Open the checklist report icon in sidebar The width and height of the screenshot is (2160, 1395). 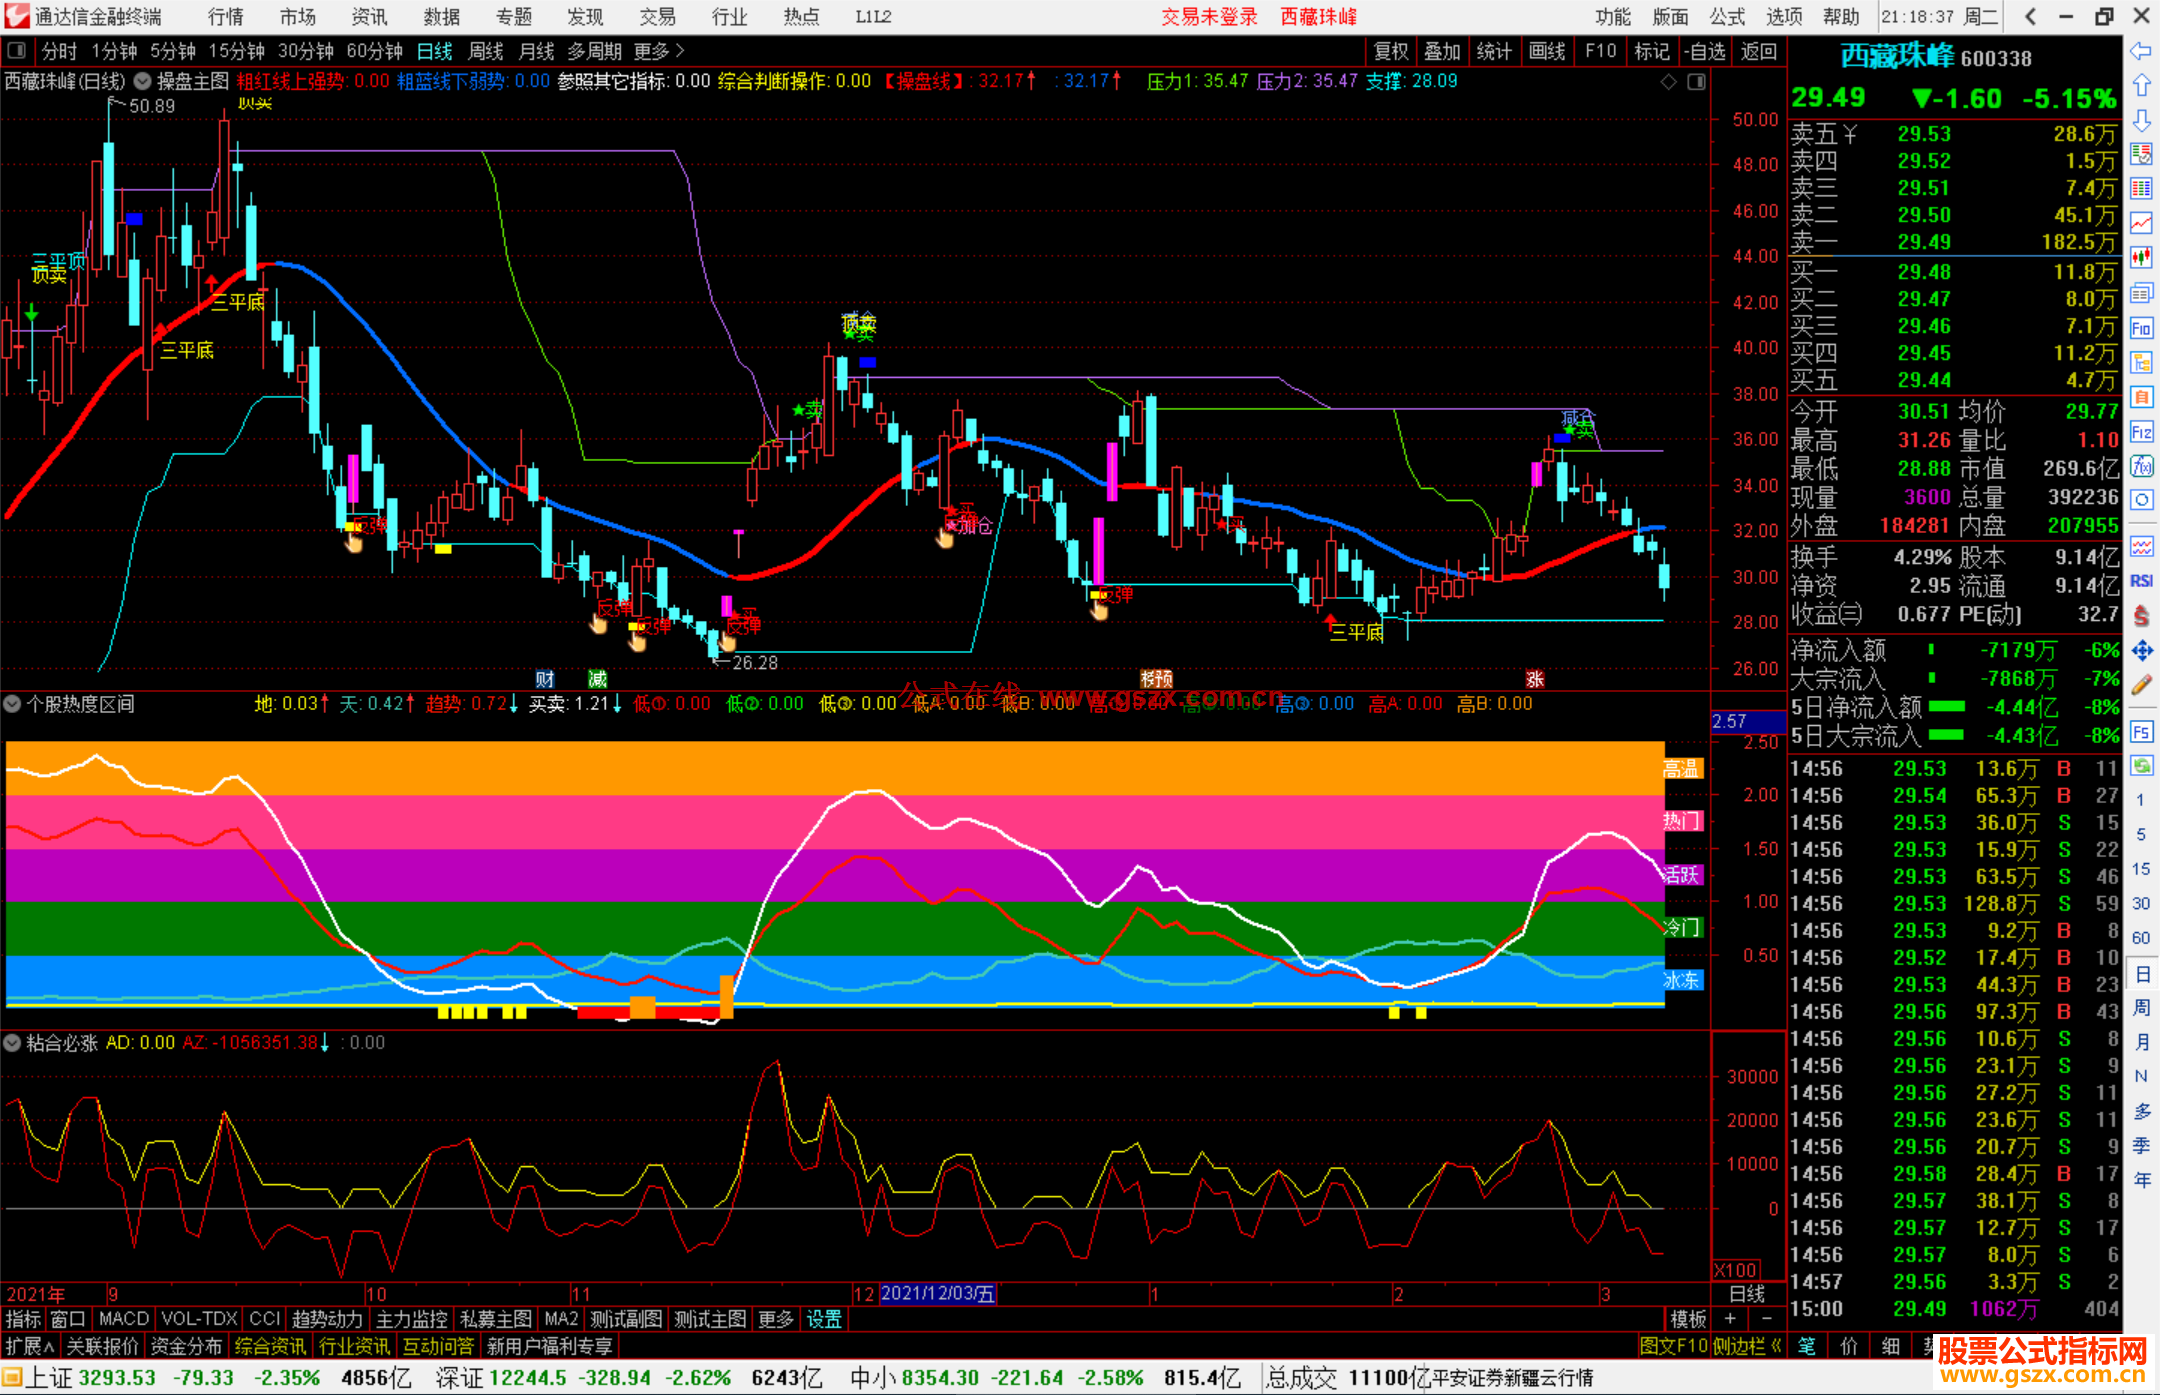tap(2141, 154)
